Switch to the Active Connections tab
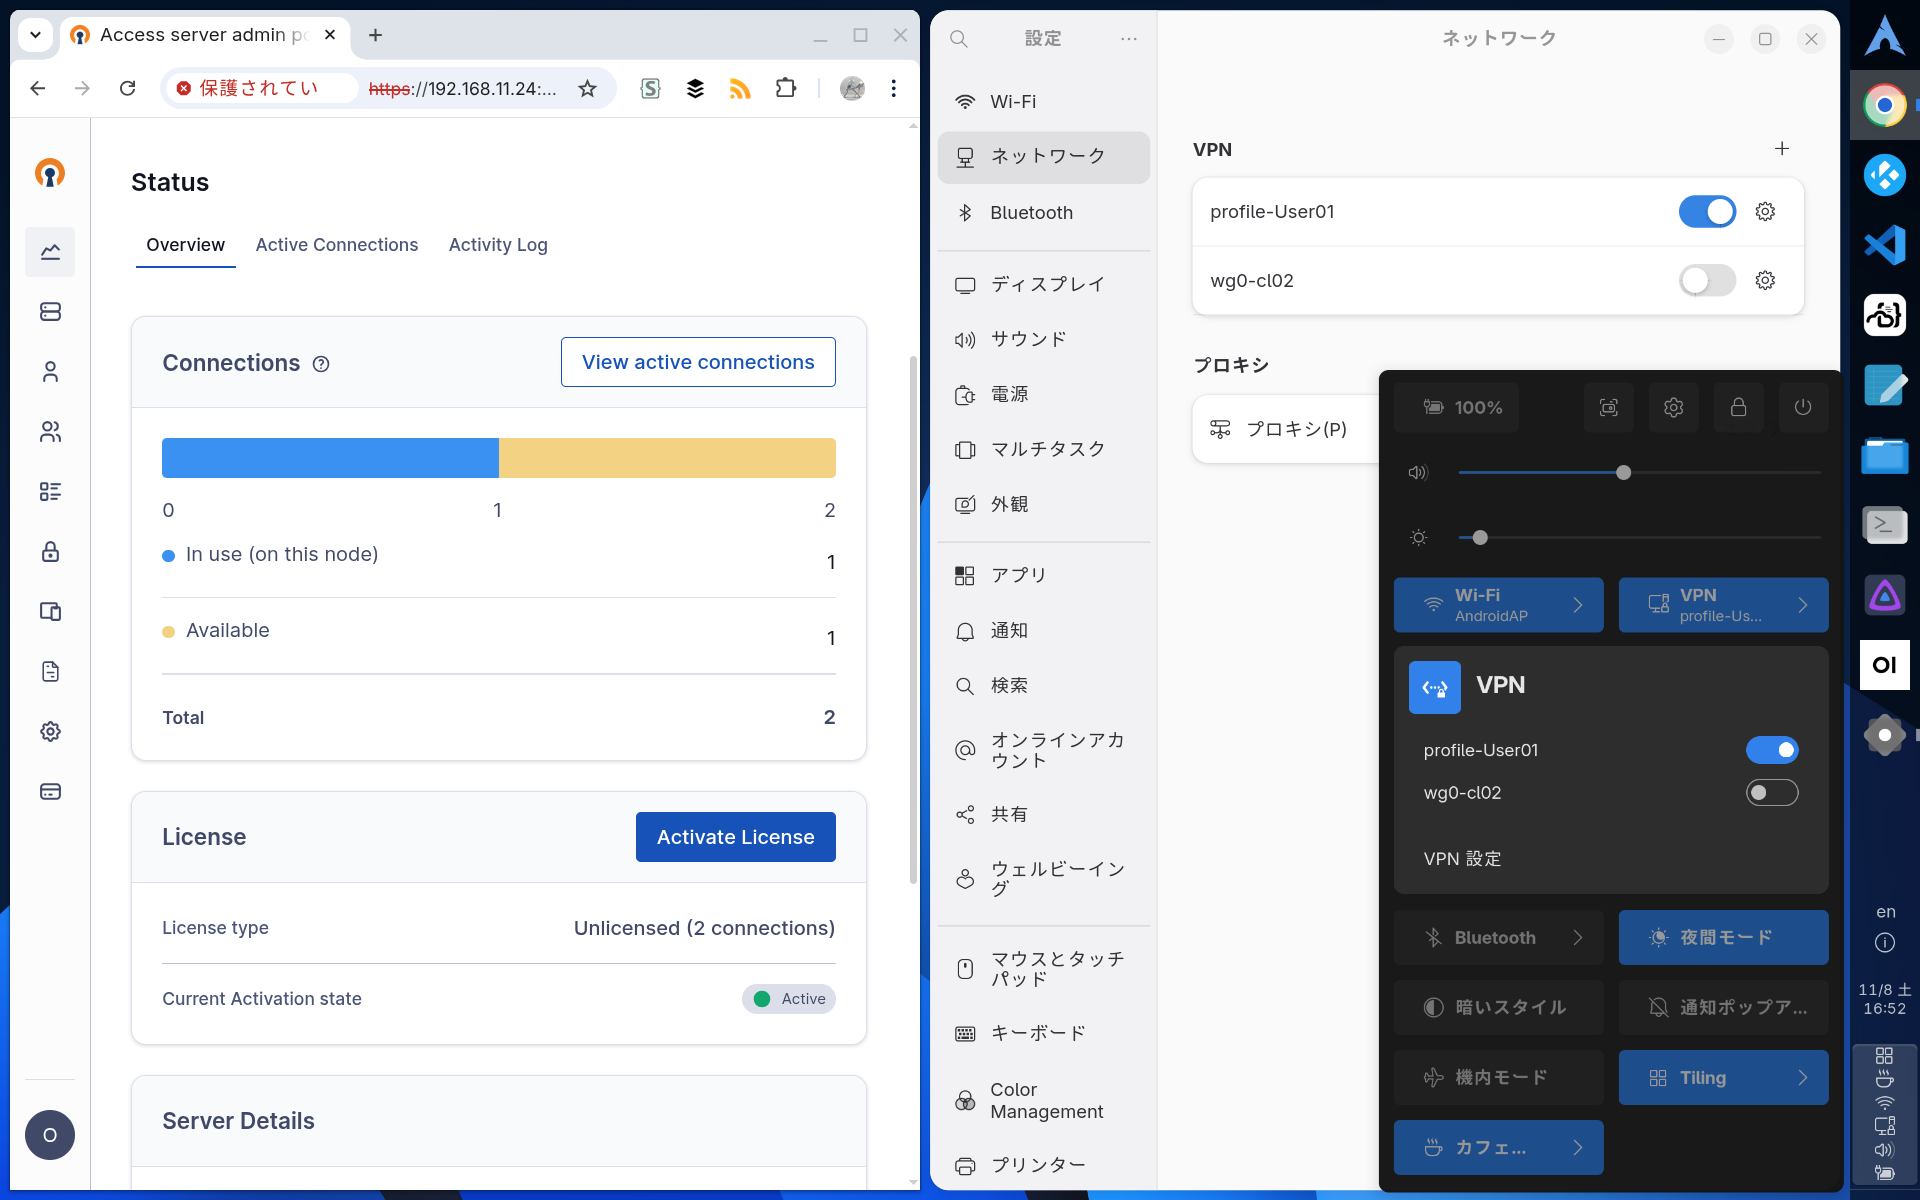This screenshot has height=1200, width=1920. pos(337,245)
